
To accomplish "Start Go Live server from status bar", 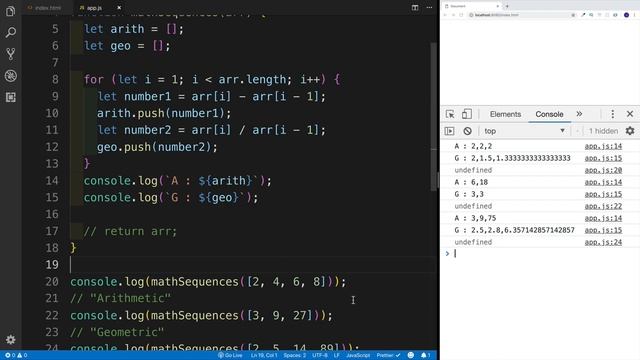I will click(x=230, y=355).
